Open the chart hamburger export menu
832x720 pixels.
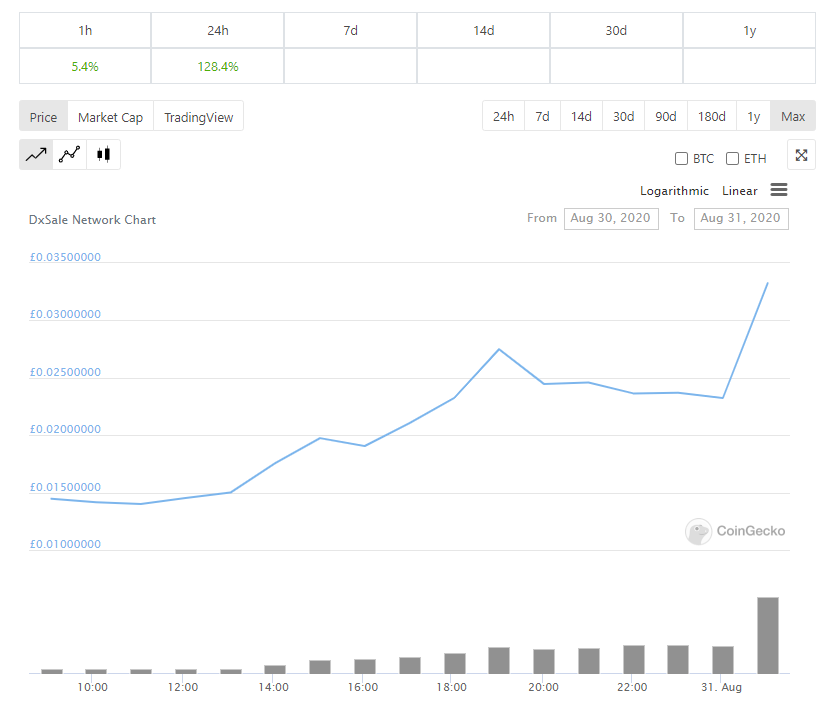pyautogui.click(x=779, y=190)
